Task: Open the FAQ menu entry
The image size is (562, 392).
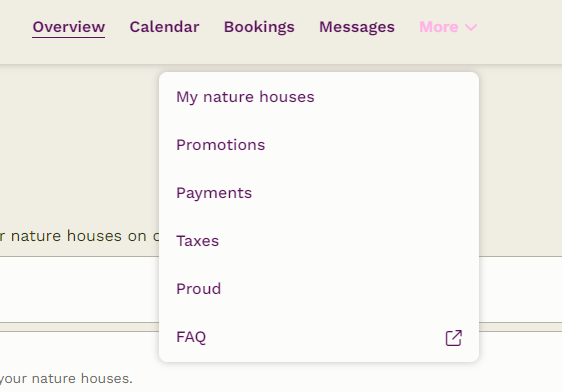Action: (x=319, y=337)
